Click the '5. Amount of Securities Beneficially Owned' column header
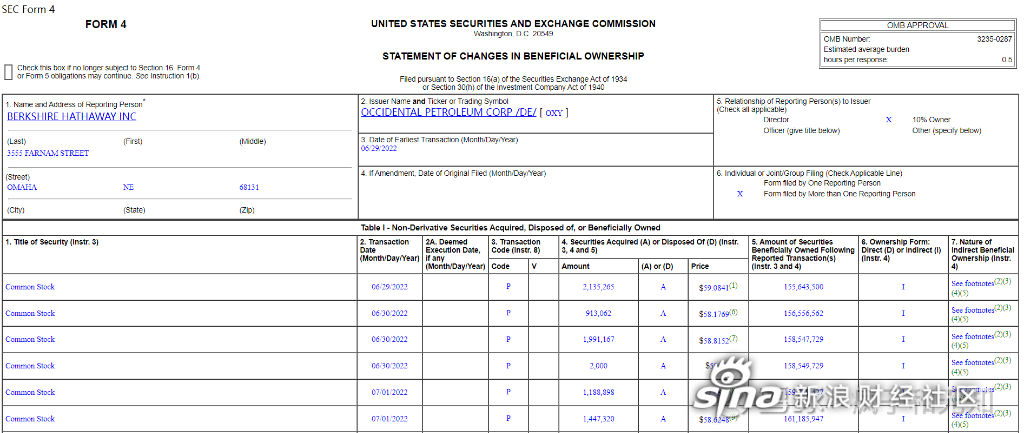The width and height of the screenshot is (1024, 433). pos(803,254)
